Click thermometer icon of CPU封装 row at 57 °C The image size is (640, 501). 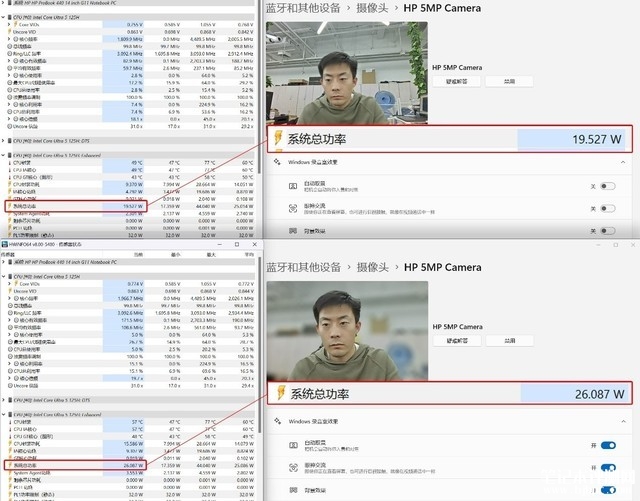pos(10,422)
